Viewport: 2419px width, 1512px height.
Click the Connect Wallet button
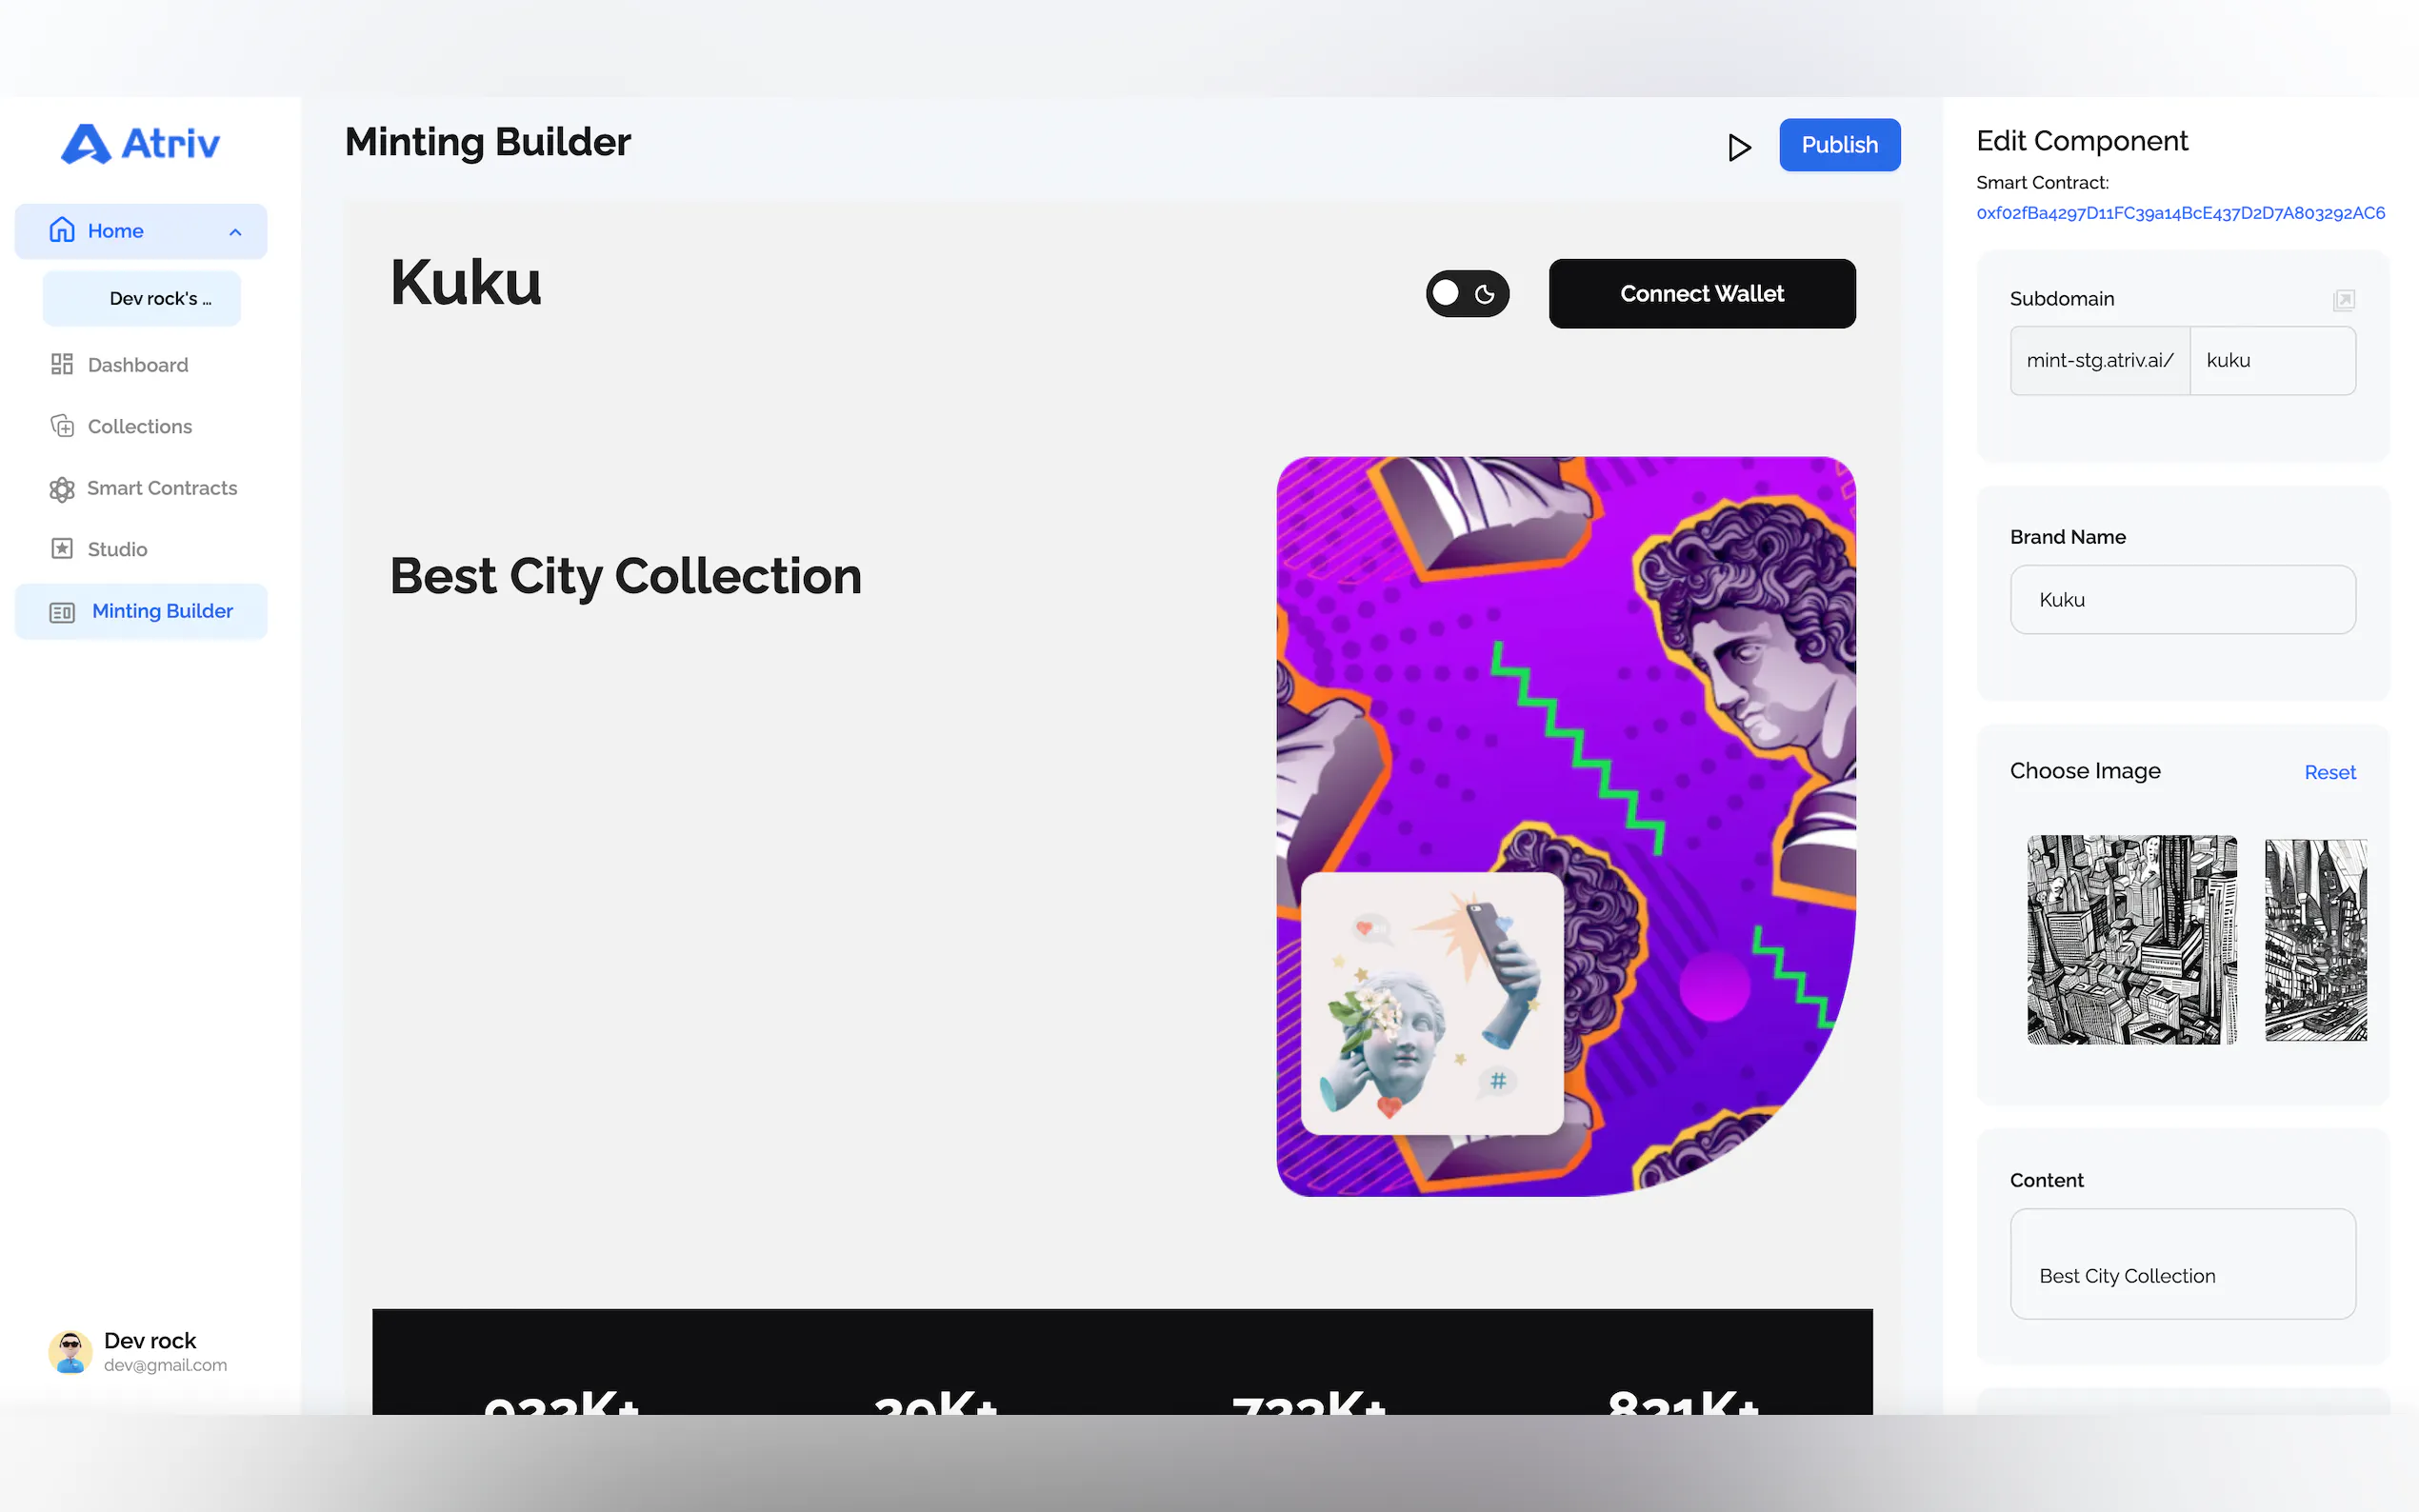tap(1702, 294)
